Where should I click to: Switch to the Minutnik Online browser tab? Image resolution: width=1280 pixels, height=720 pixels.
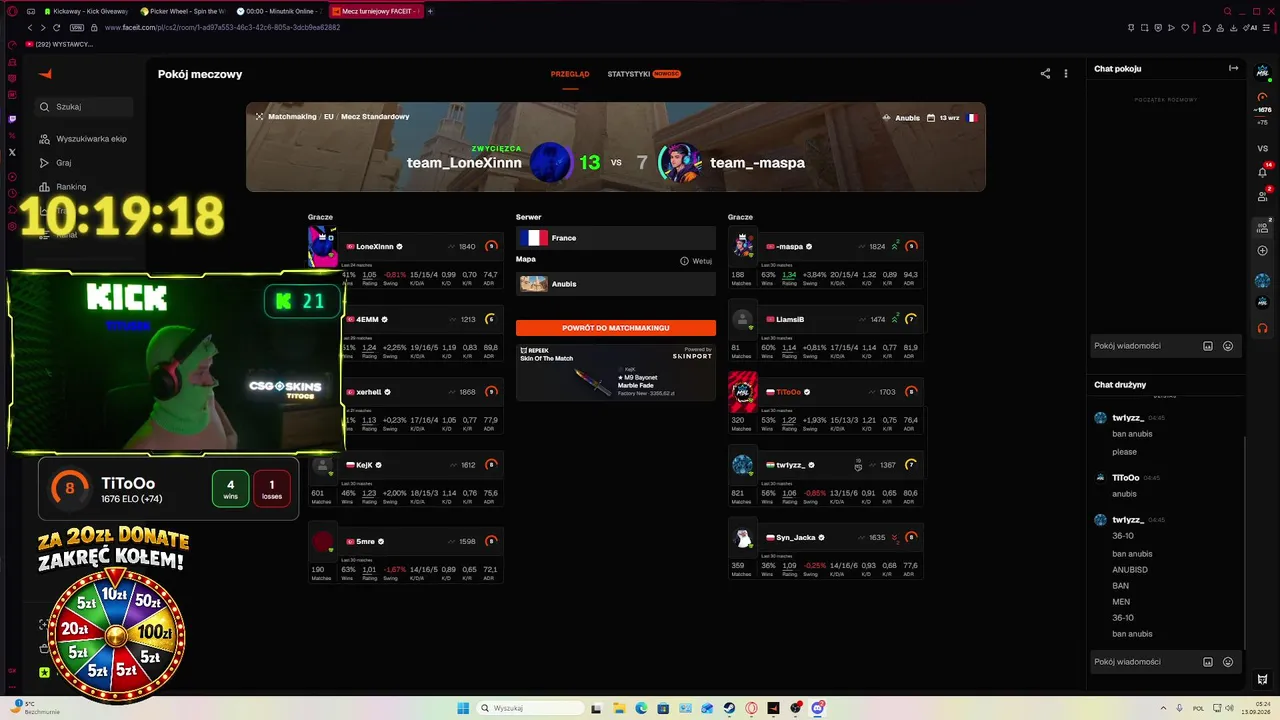click(279, 11)
